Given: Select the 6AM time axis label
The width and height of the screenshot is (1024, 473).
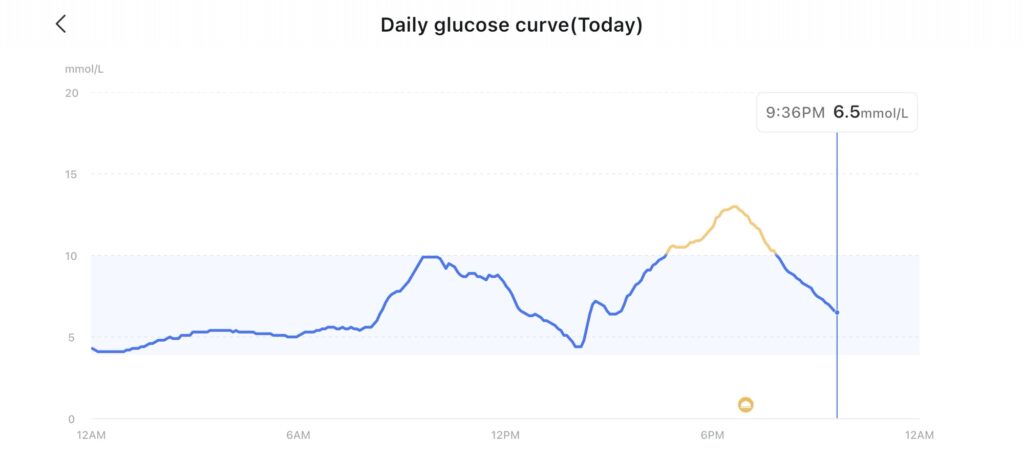Looking at the screenshot, I should coord(298,435).
